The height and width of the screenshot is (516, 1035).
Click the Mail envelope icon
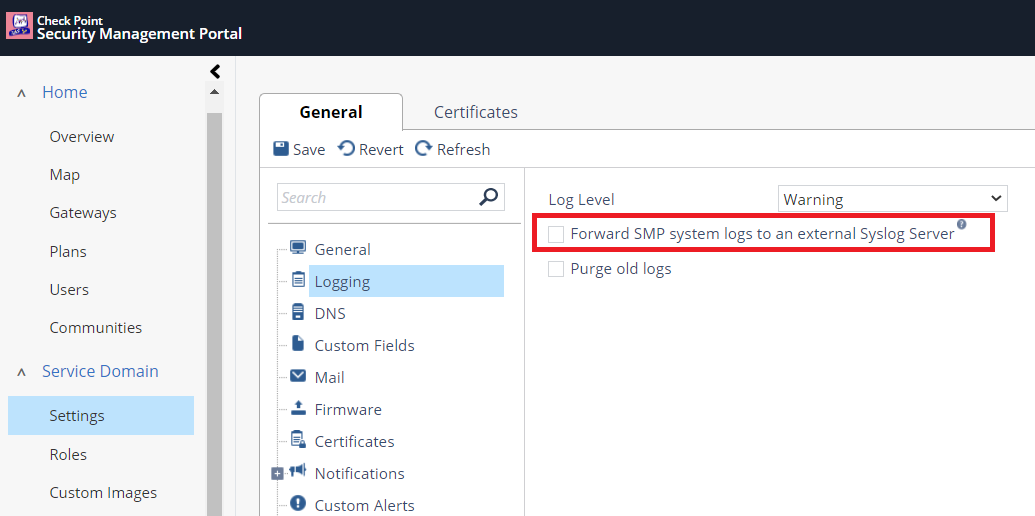tap(298, 376)
